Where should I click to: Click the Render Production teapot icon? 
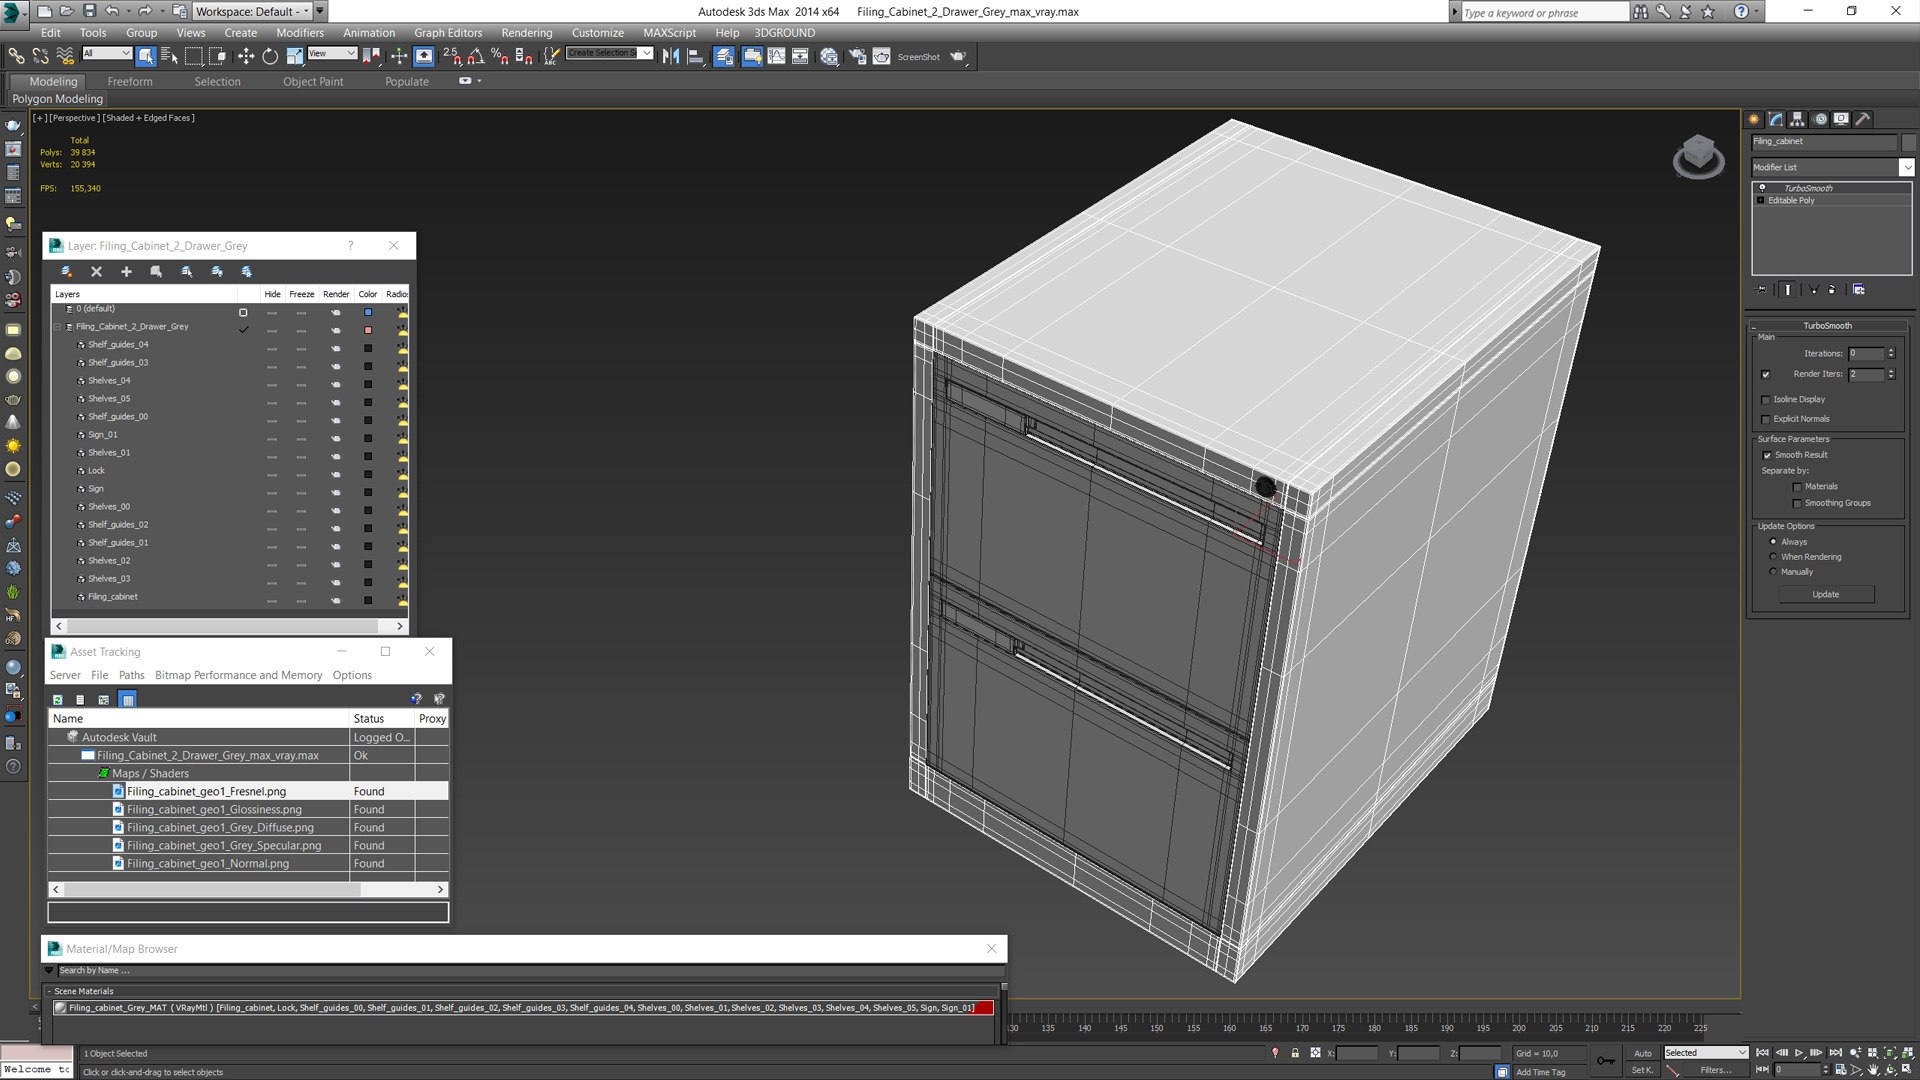tap(958, 56)
